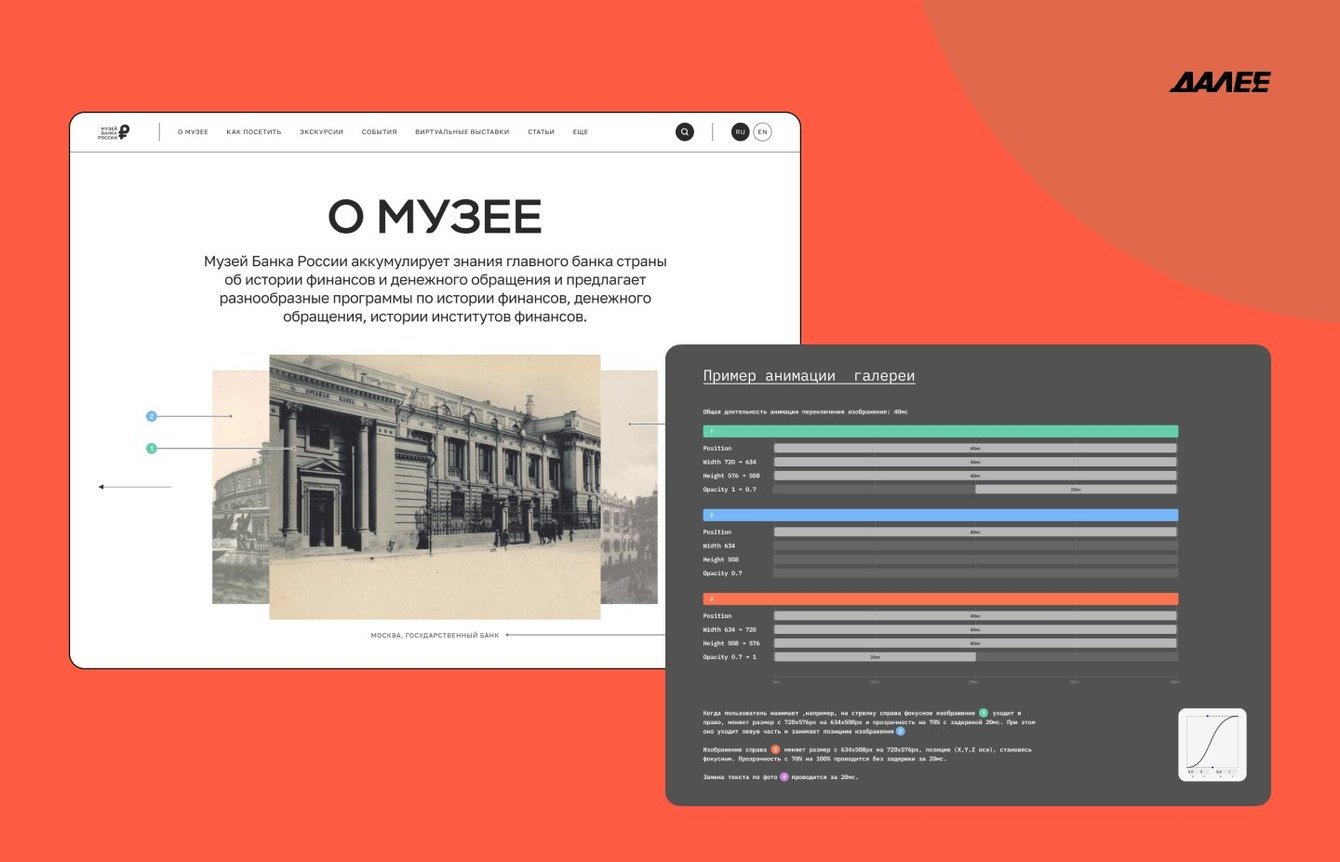This screenshot has width=1340, height=862.
Task: Click the label Width 720 → 634
Action: tap(731, 462)
